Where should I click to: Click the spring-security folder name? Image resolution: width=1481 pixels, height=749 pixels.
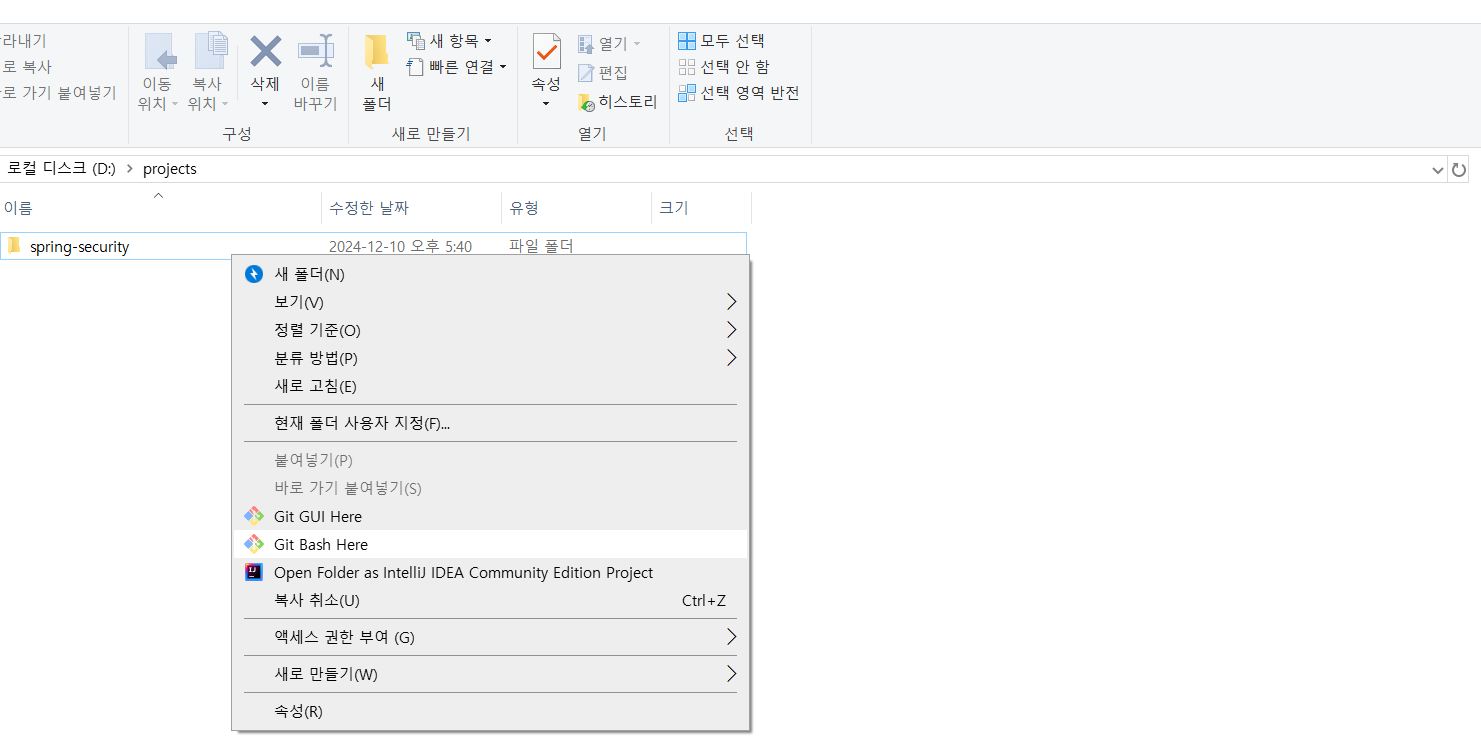[80, 246]
